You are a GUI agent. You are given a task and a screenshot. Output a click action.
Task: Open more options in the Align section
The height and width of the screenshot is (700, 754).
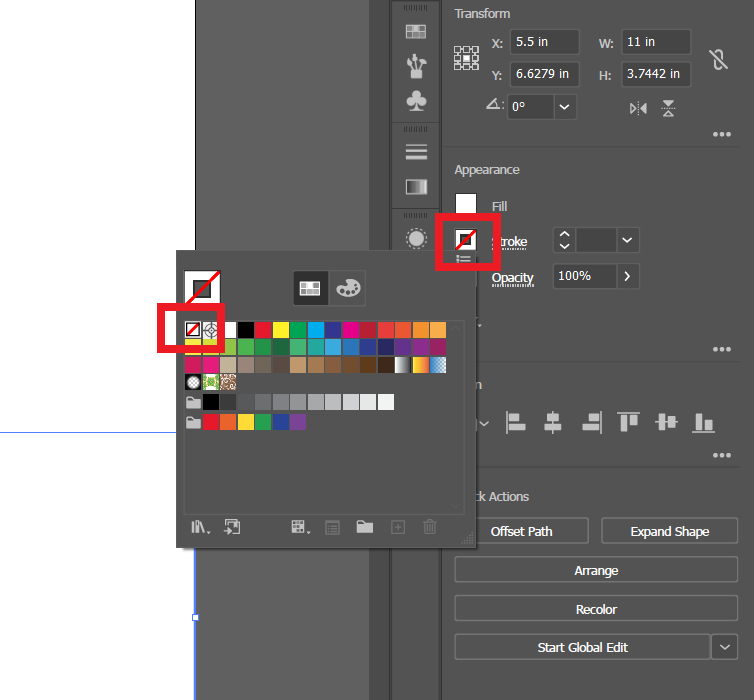pyautogui.click(x=722, y=455)
